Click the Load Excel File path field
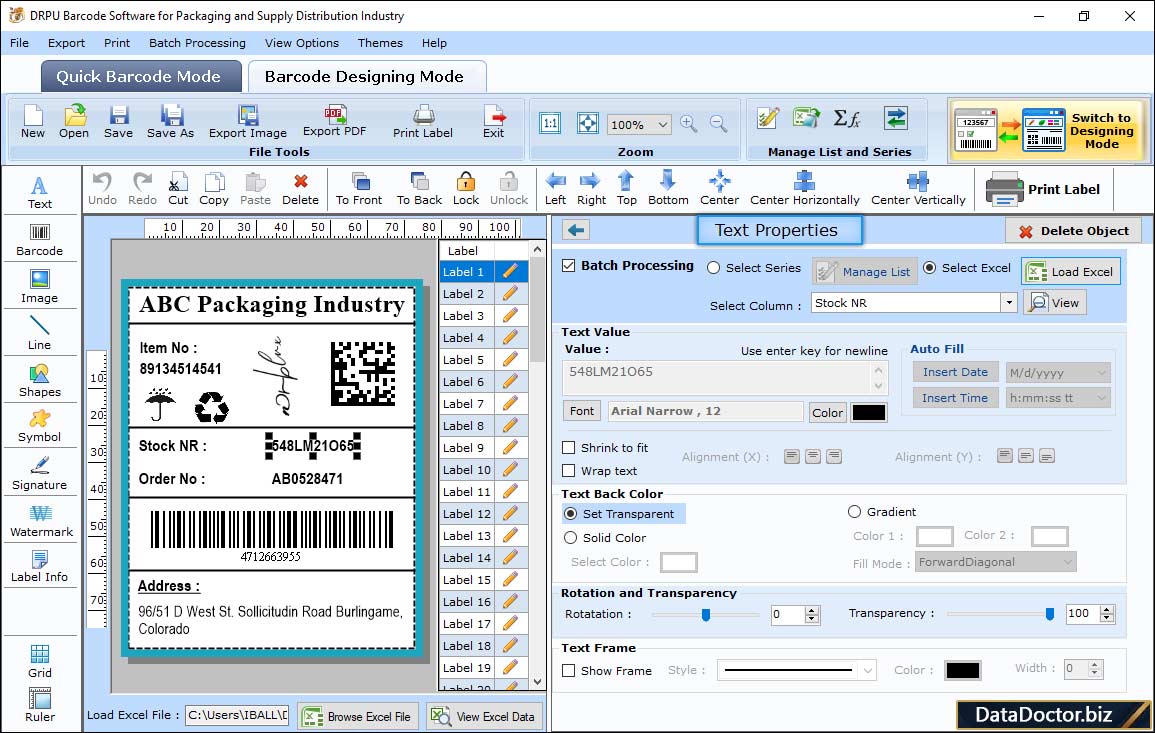1155x733 pixels. point(236,715)
